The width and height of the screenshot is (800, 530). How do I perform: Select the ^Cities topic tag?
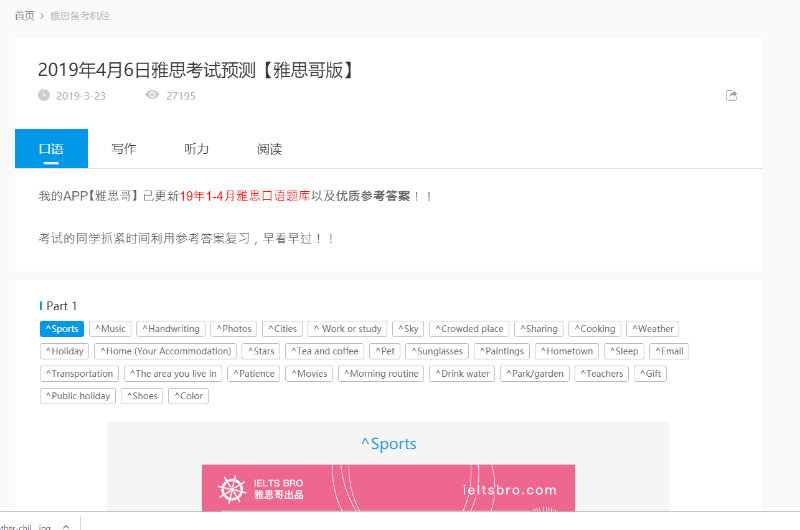283,329
